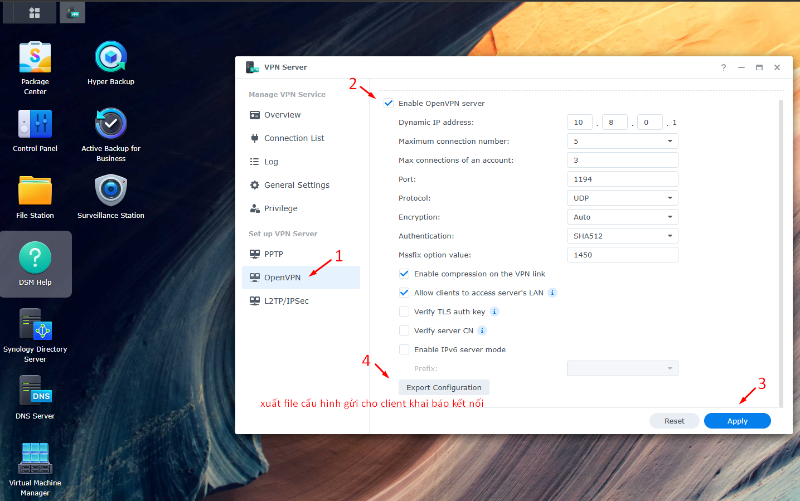
Task: Open the Authentication SHA512 dropdown
Action: pos(622,236)
